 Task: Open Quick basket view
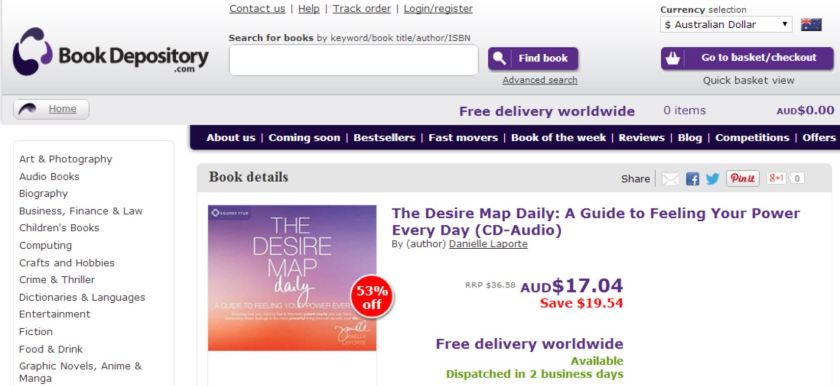748,80
